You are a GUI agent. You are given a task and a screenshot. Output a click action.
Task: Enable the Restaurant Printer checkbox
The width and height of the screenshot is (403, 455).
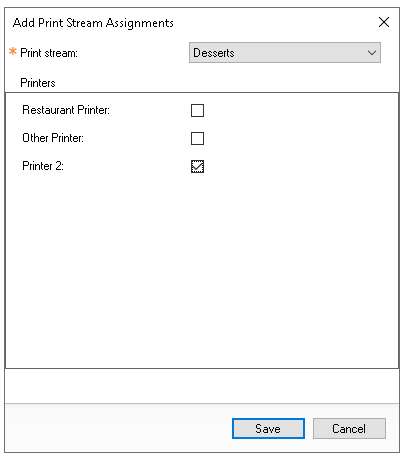tap(197, 110)
